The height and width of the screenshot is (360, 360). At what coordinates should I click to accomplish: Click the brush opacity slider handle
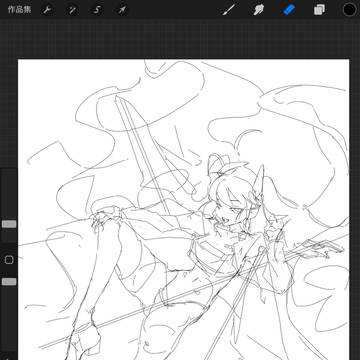(x=9, y=282)
